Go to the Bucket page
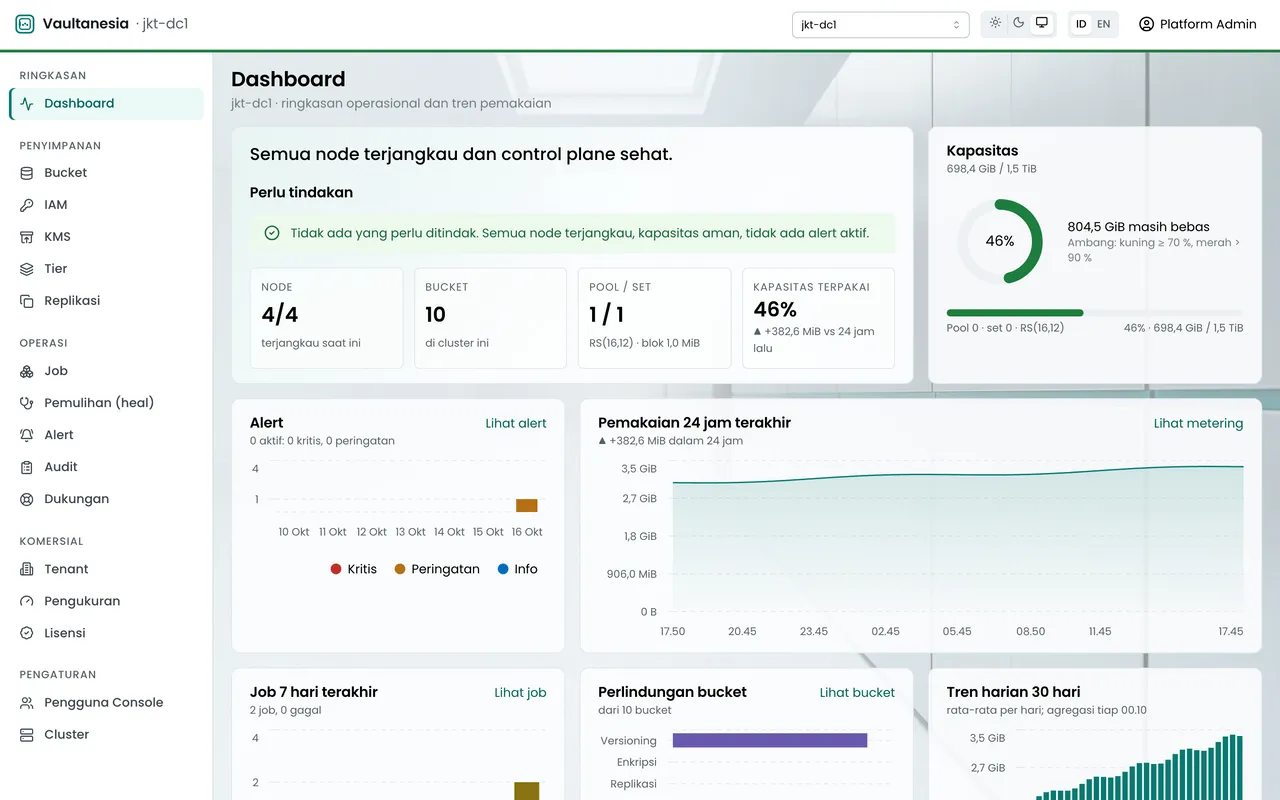This screenshot has width=1280, height=800. pyautogui.click(x=106, y=173)
